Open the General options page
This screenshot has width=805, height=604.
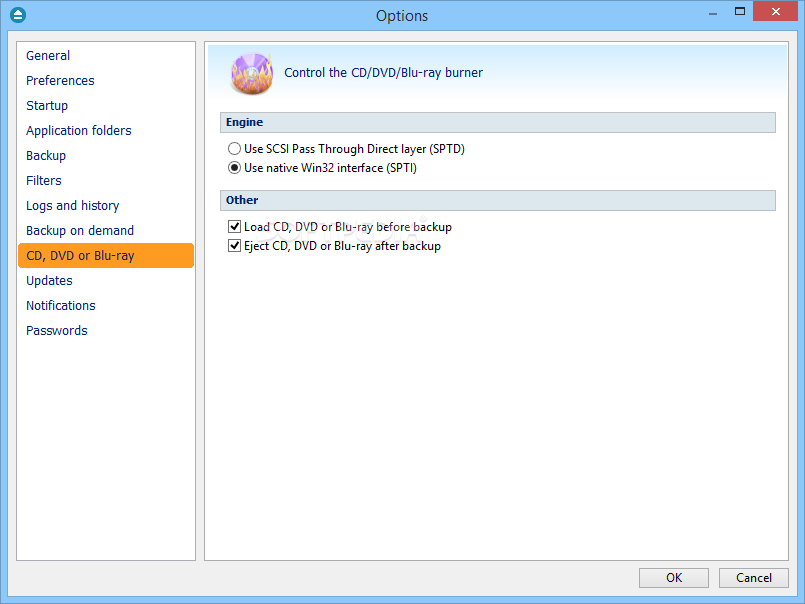tap(48, 55)
